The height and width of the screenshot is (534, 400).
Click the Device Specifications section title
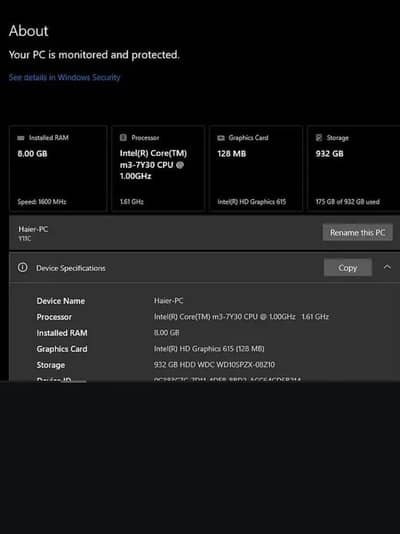tap(71, 268)
